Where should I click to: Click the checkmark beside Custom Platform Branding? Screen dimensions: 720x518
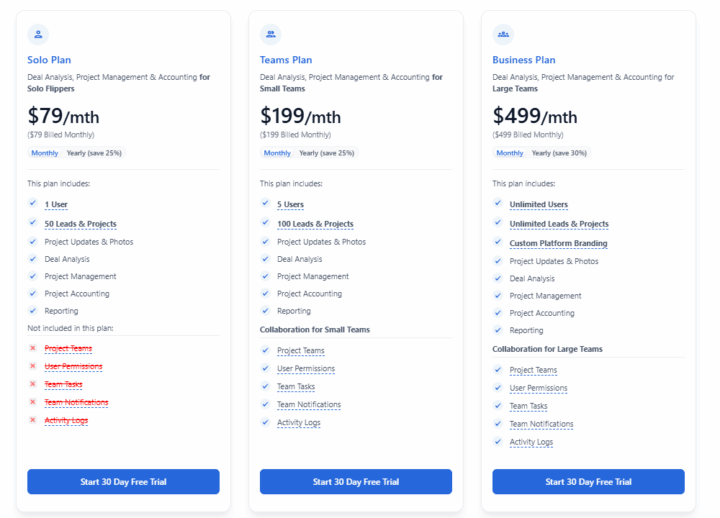point(498,242)
